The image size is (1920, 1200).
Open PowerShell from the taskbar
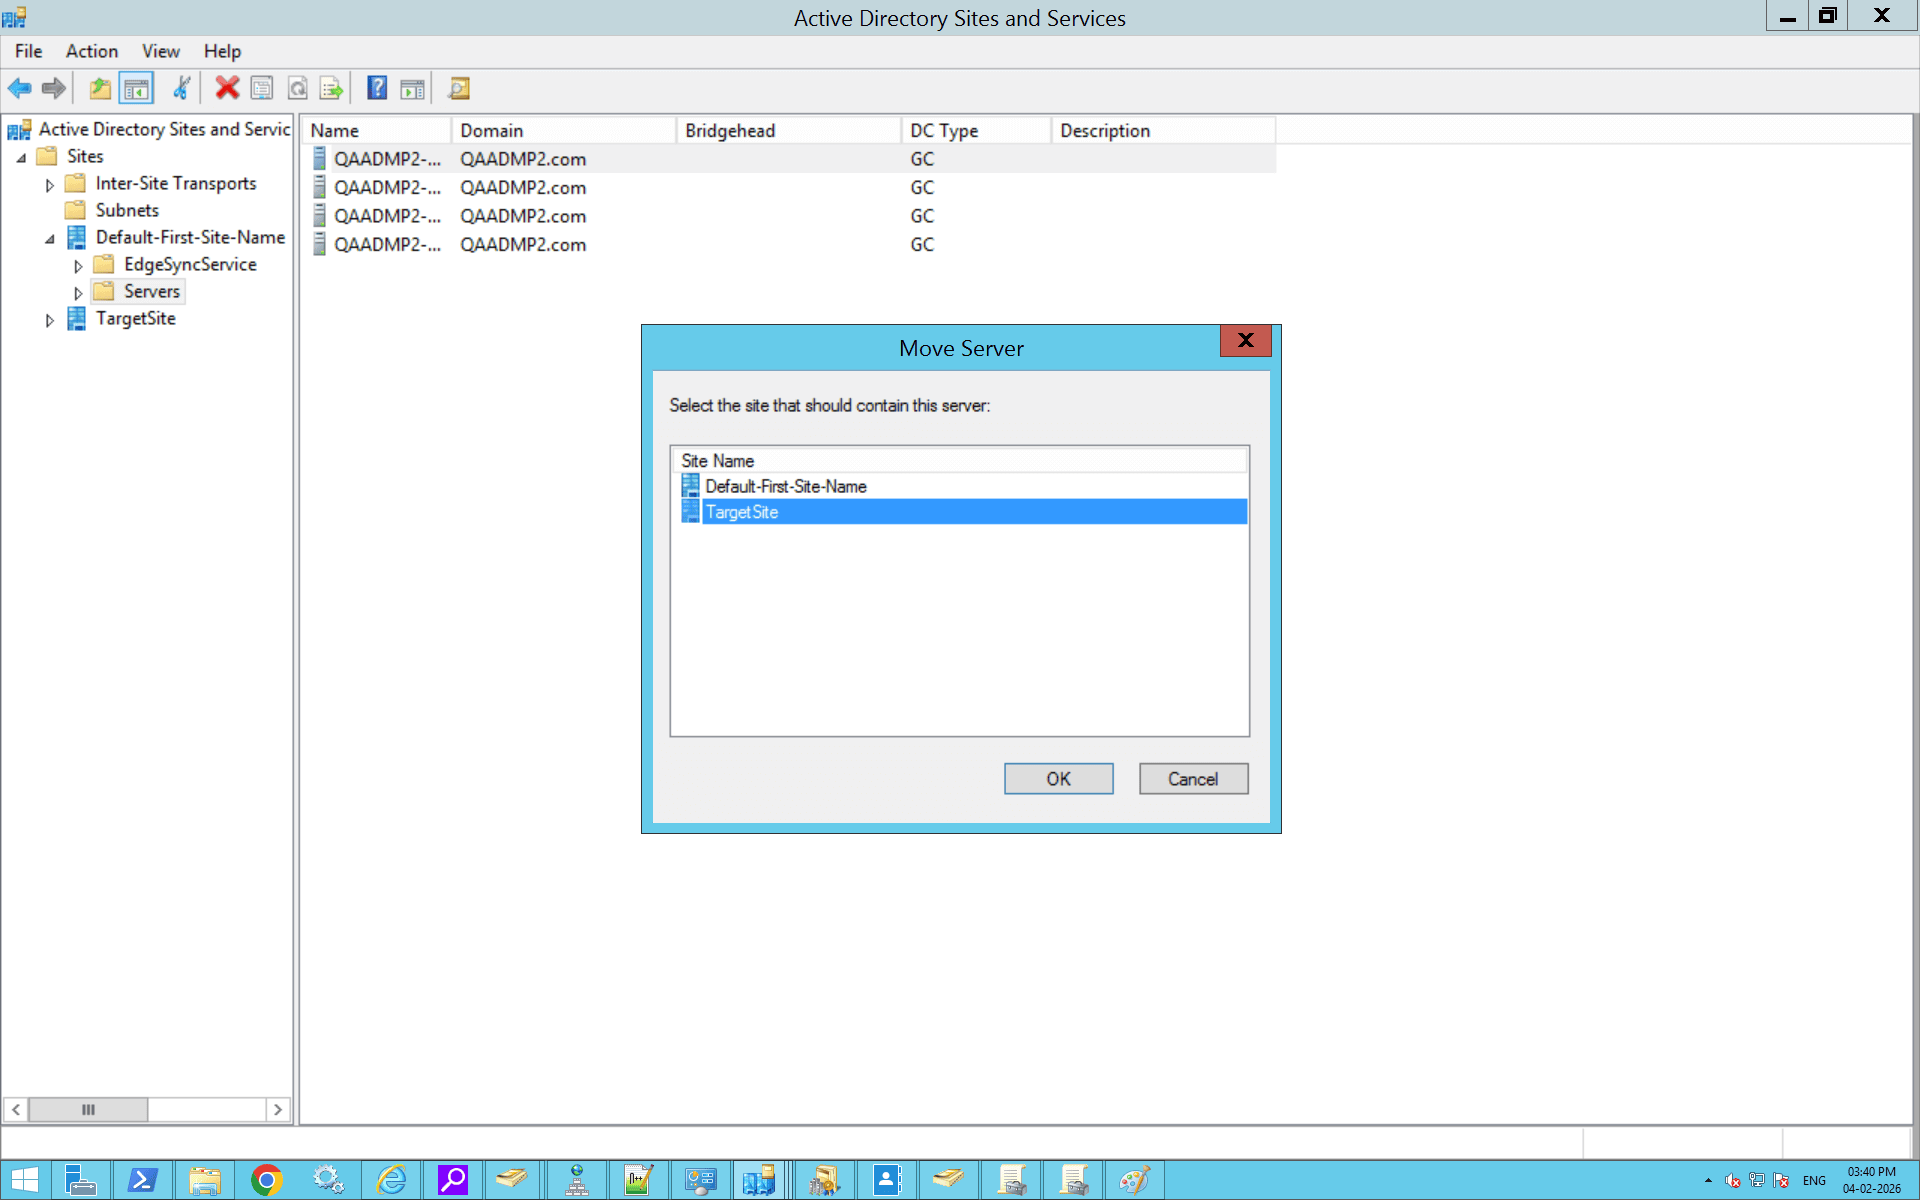pos(143,1180)
